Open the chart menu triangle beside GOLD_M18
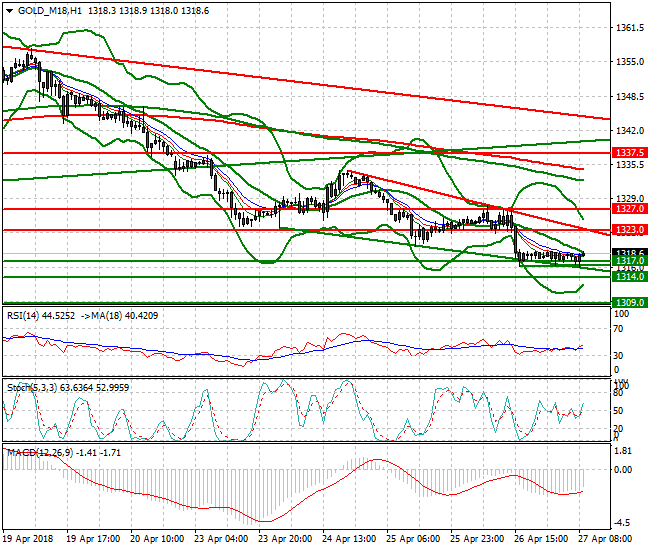The image size is (650, 550). point(9,11)
